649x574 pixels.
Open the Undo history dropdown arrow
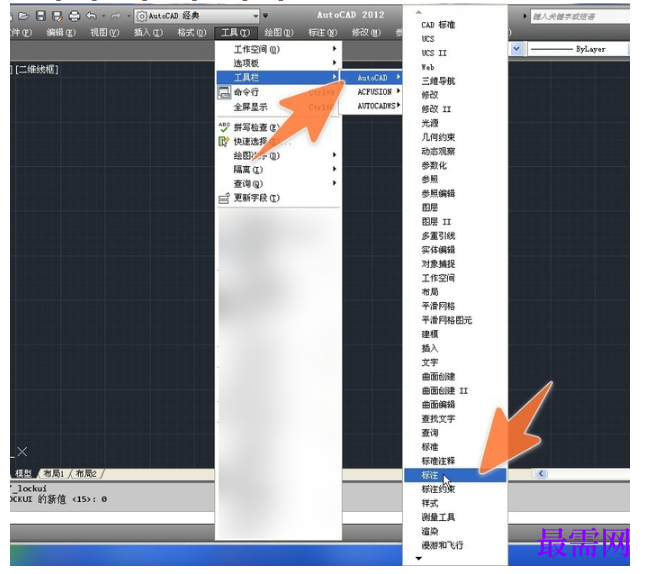point(103,16)
